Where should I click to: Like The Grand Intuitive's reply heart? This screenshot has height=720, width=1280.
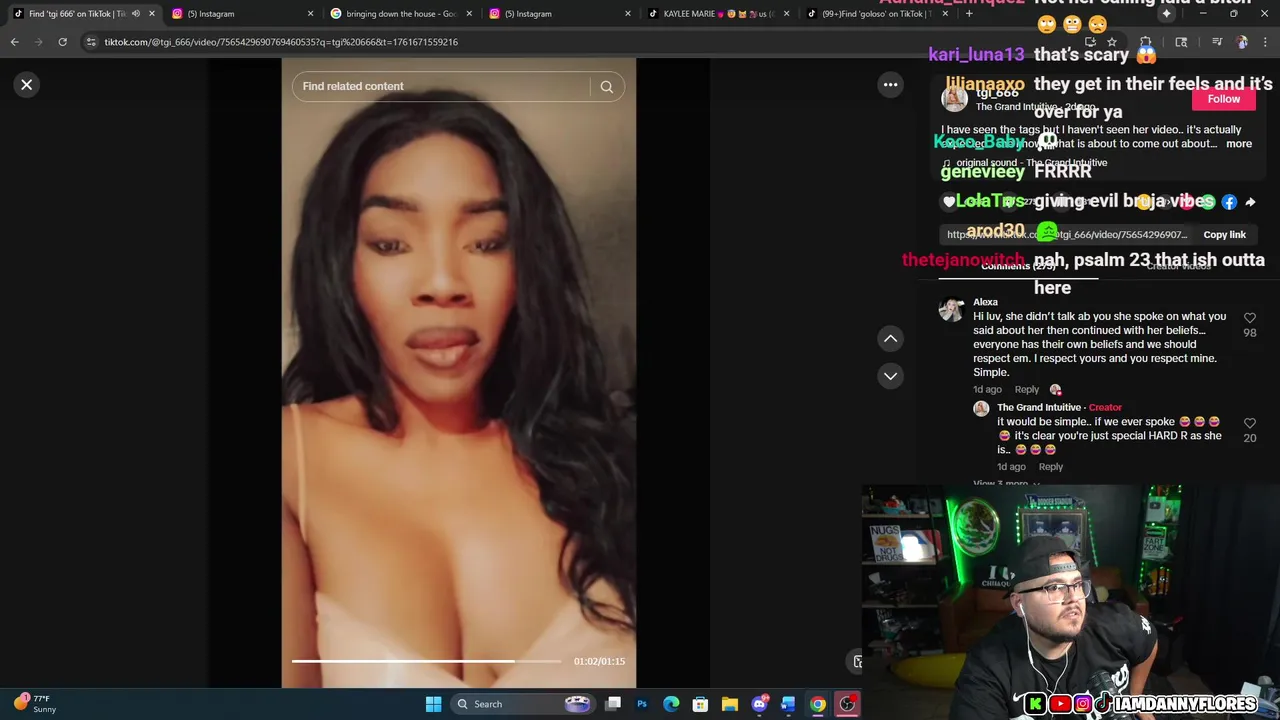click(x=1249, y=424)
